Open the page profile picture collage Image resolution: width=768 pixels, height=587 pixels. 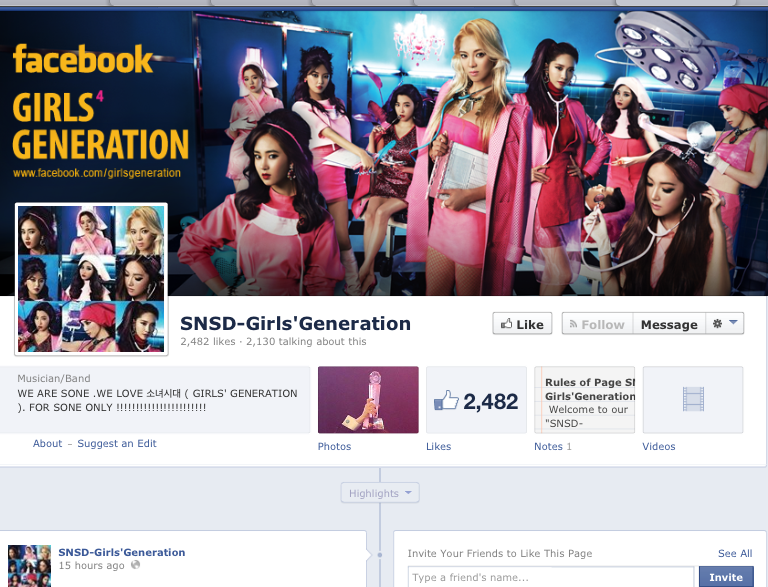(x=91, y=279)
